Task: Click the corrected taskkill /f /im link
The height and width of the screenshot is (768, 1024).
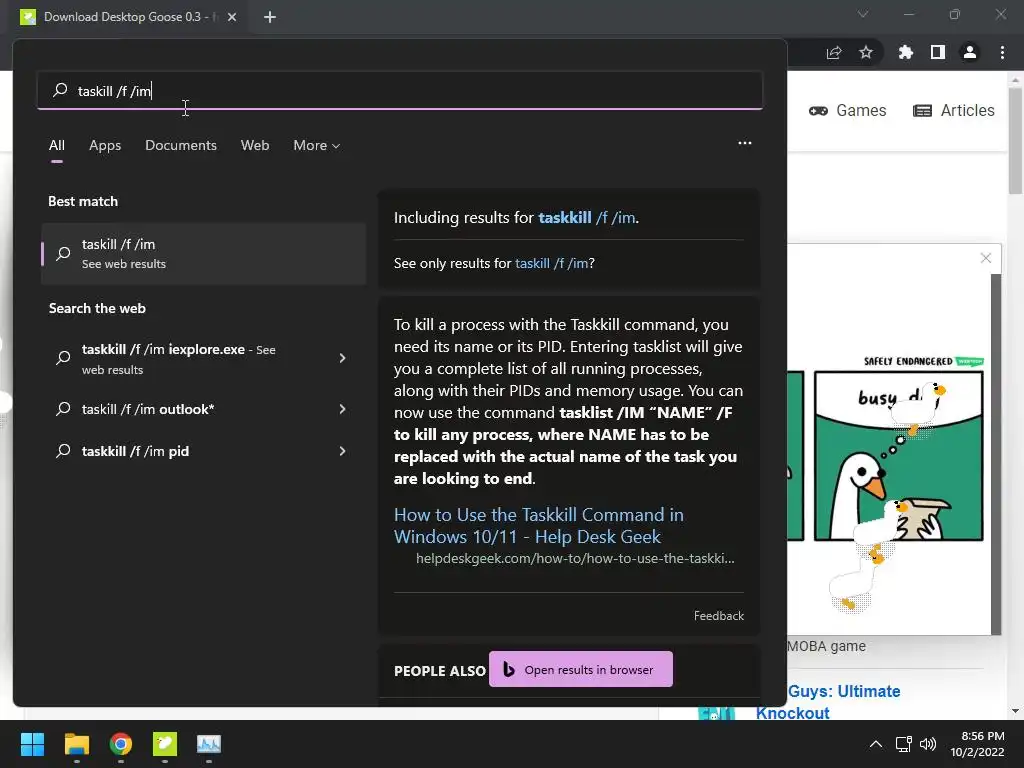Action: [586, 217]
